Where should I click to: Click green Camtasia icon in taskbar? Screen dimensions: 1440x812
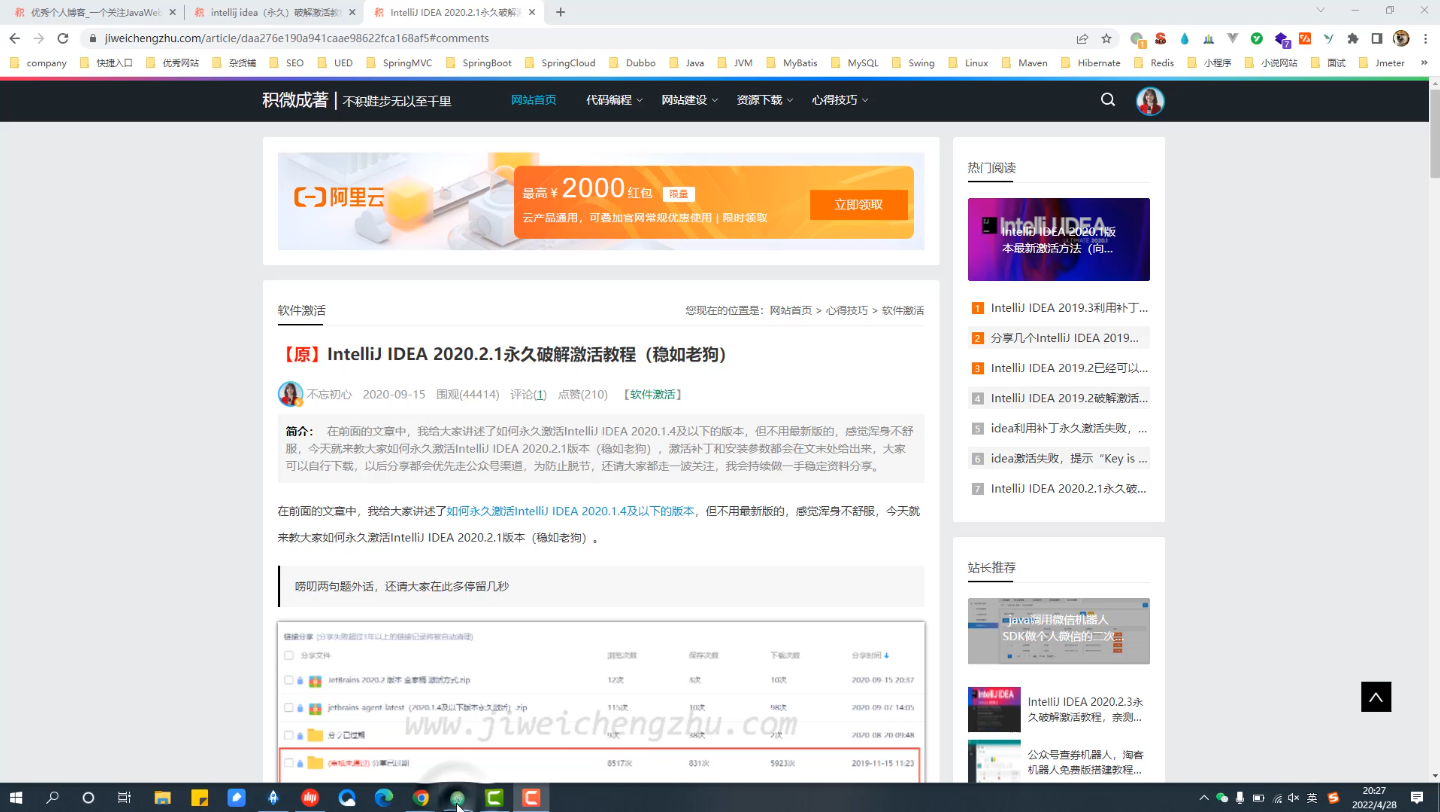point(494,798)
